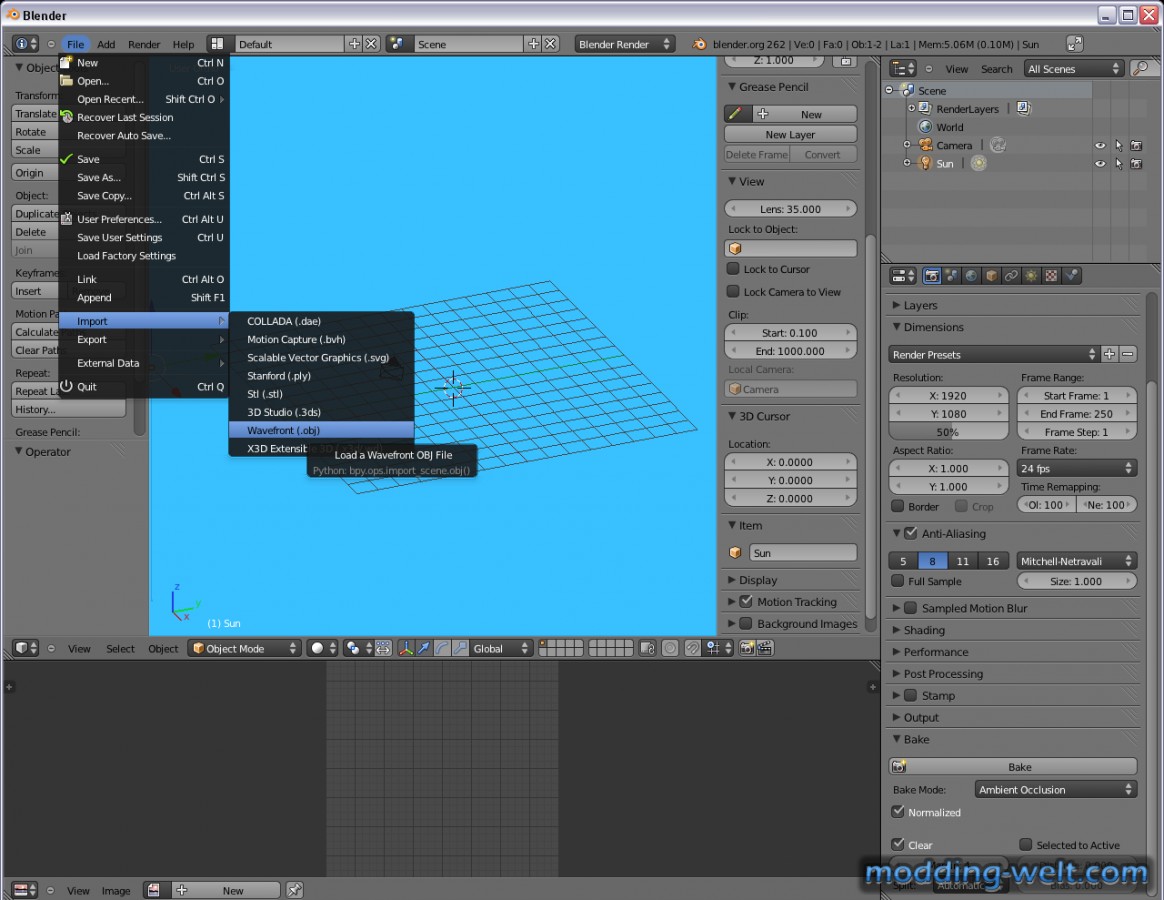The image size is (1164, 900).
Task: Uncheck the Normalized bake option
Action: pyautogui.click(x=898, y=812)
